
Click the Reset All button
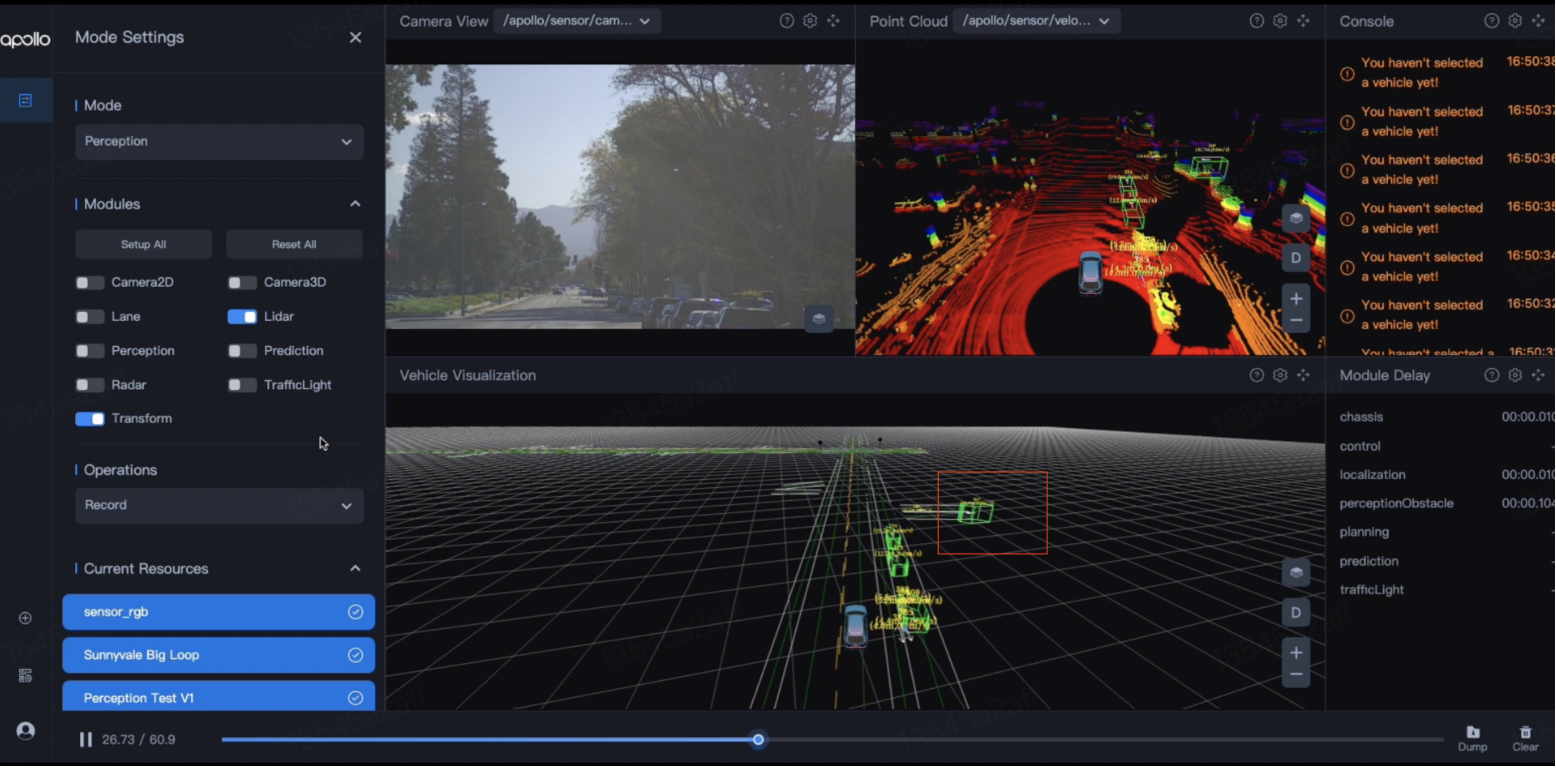(294, 245)
